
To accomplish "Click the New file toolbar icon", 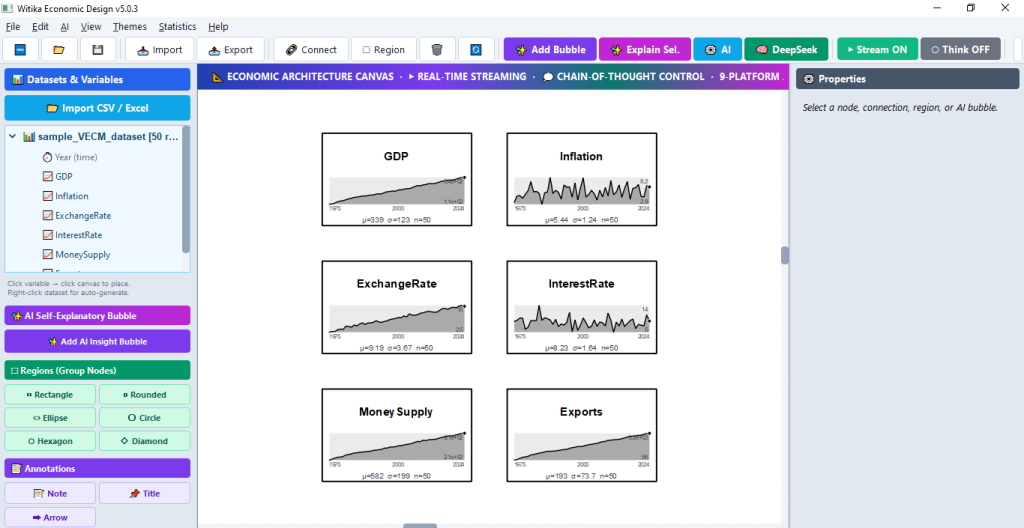I will tap(20, 50).
